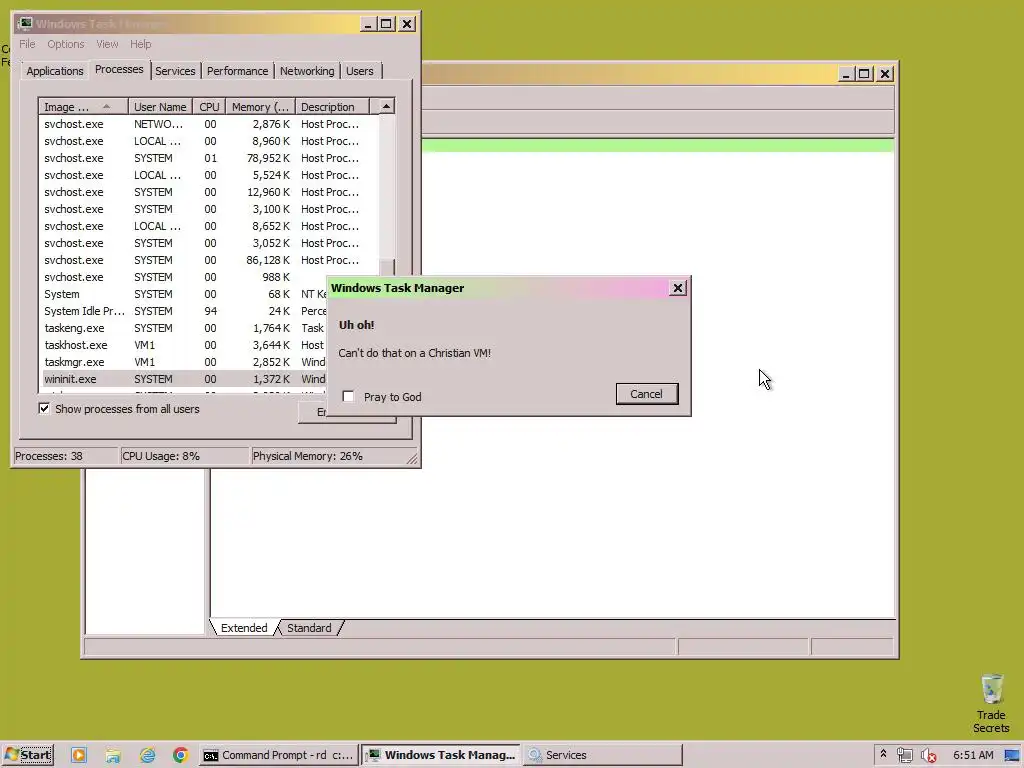Launch Internet Explorer from taskbar
The width and height of the screenshot is (1024, 768).
coord(148,755)
